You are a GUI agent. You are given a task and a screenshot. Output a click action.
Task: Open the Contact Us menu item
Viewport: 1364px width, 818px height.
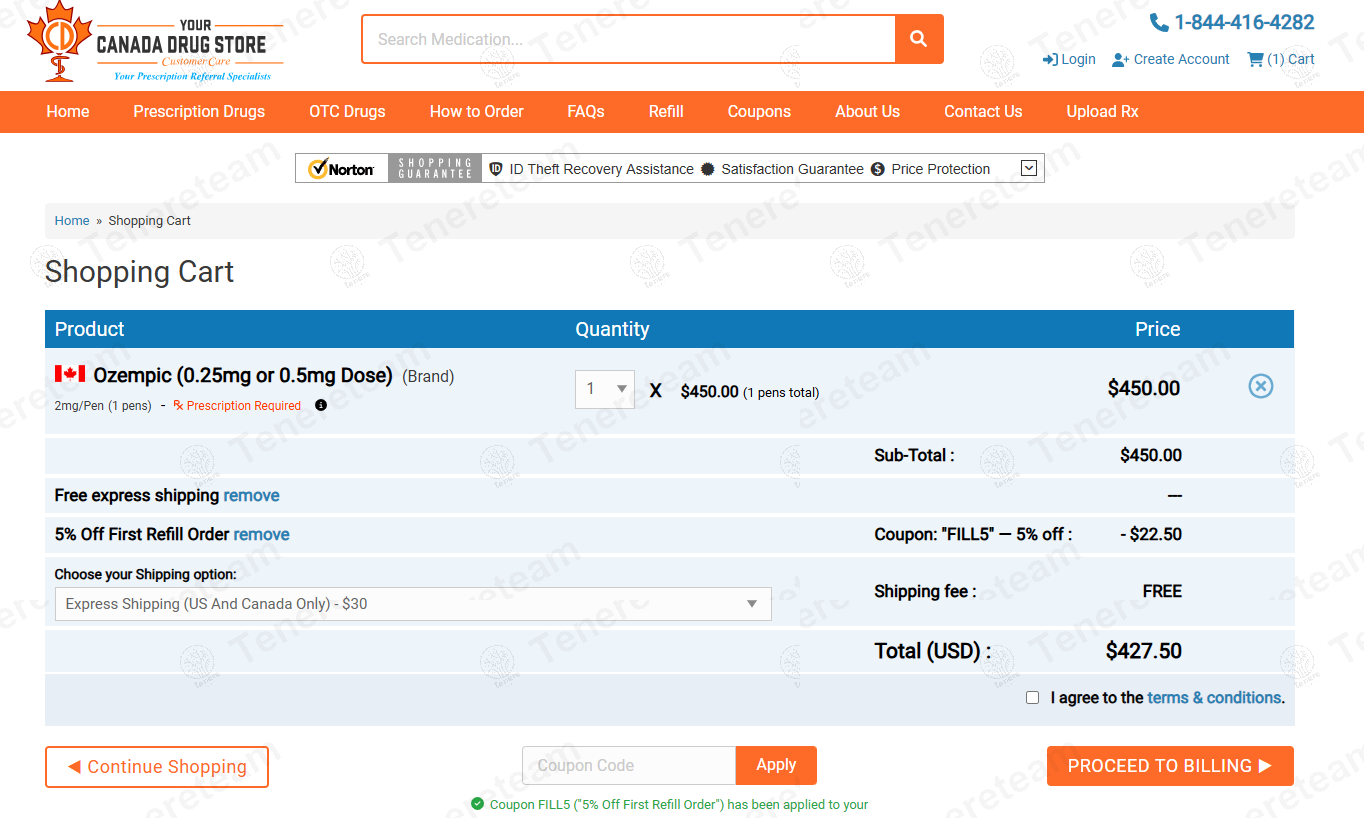tap(983, 112)
